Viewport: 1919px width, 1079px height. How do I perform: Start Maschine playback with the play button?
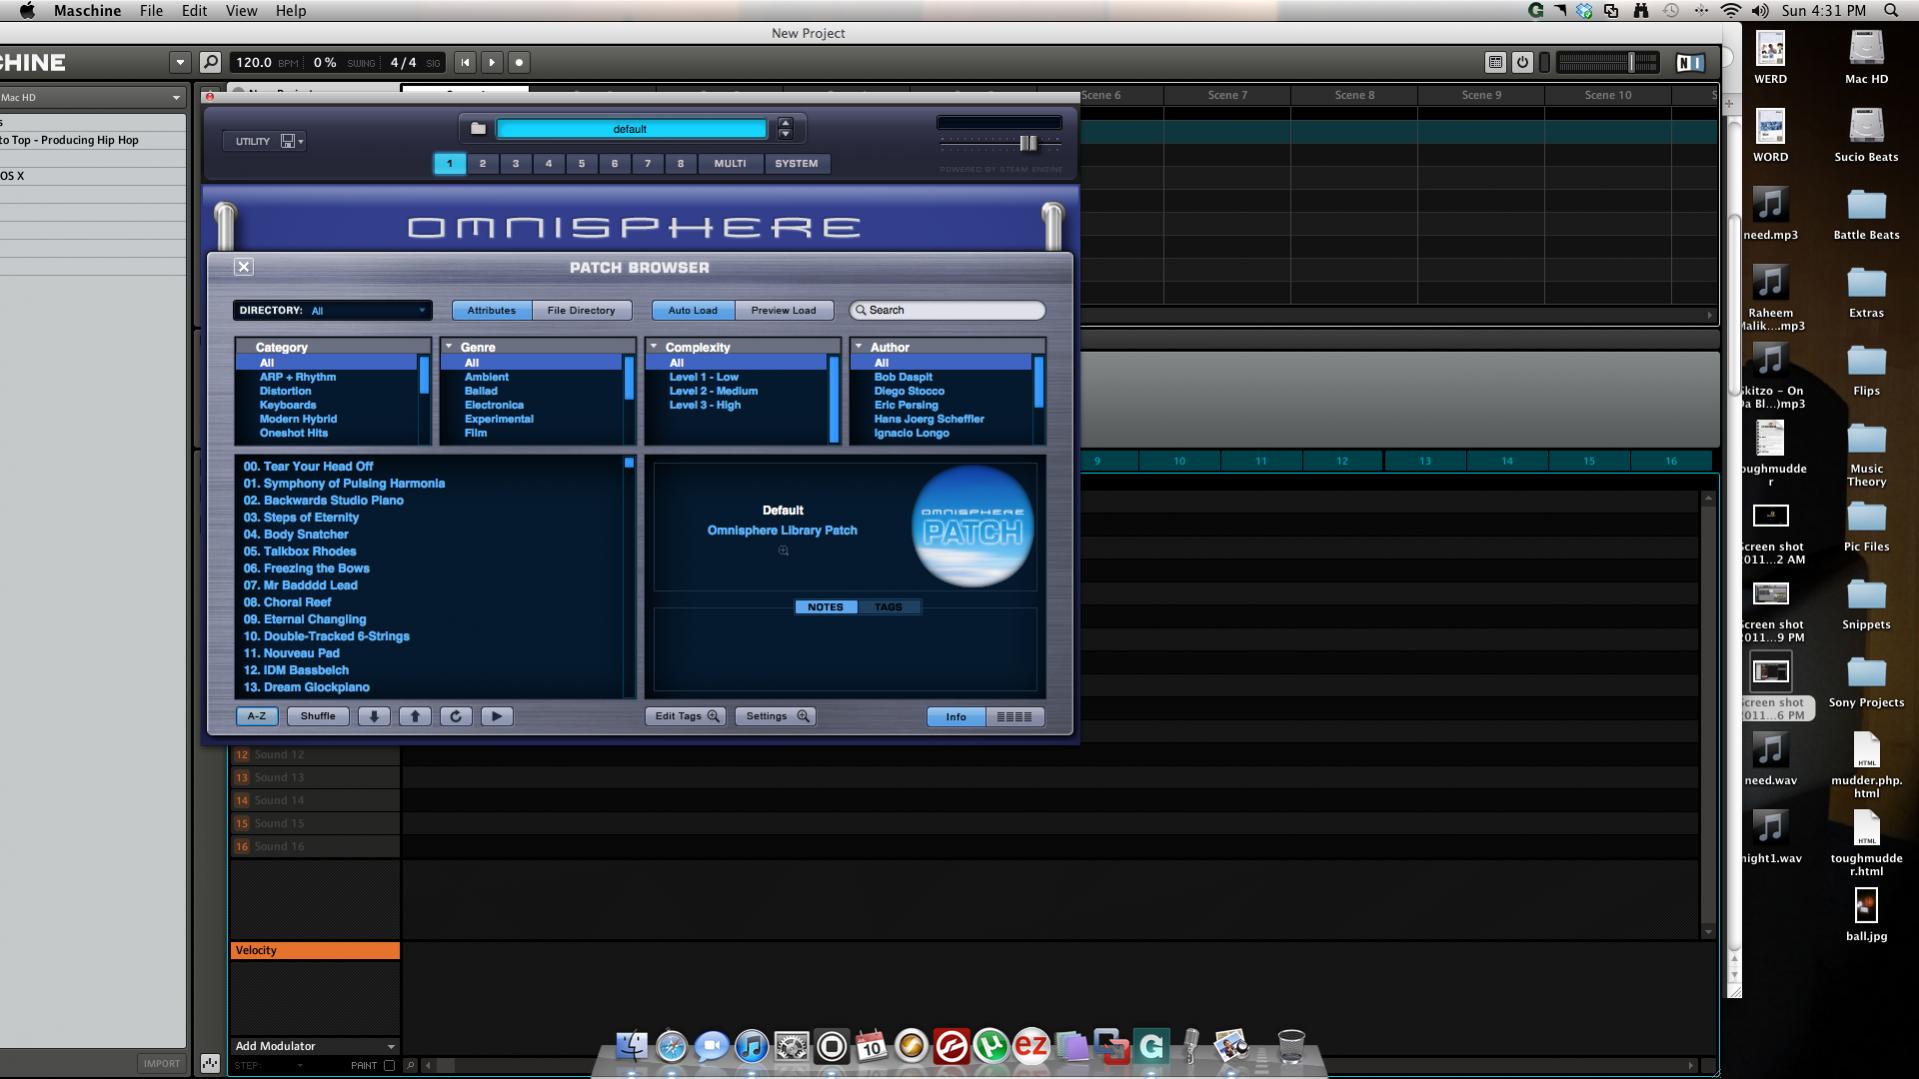pos(492,62)
